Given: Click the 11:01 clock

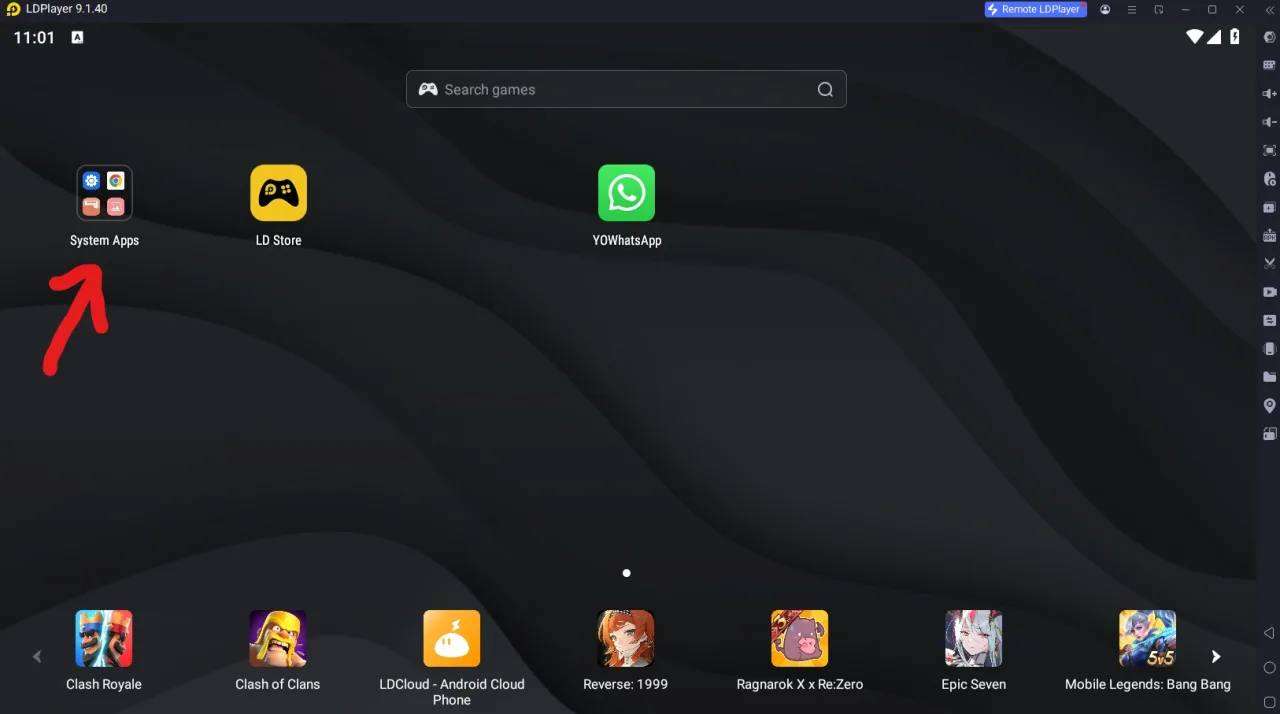Looking at the screenshot, I should pos(34,37).
